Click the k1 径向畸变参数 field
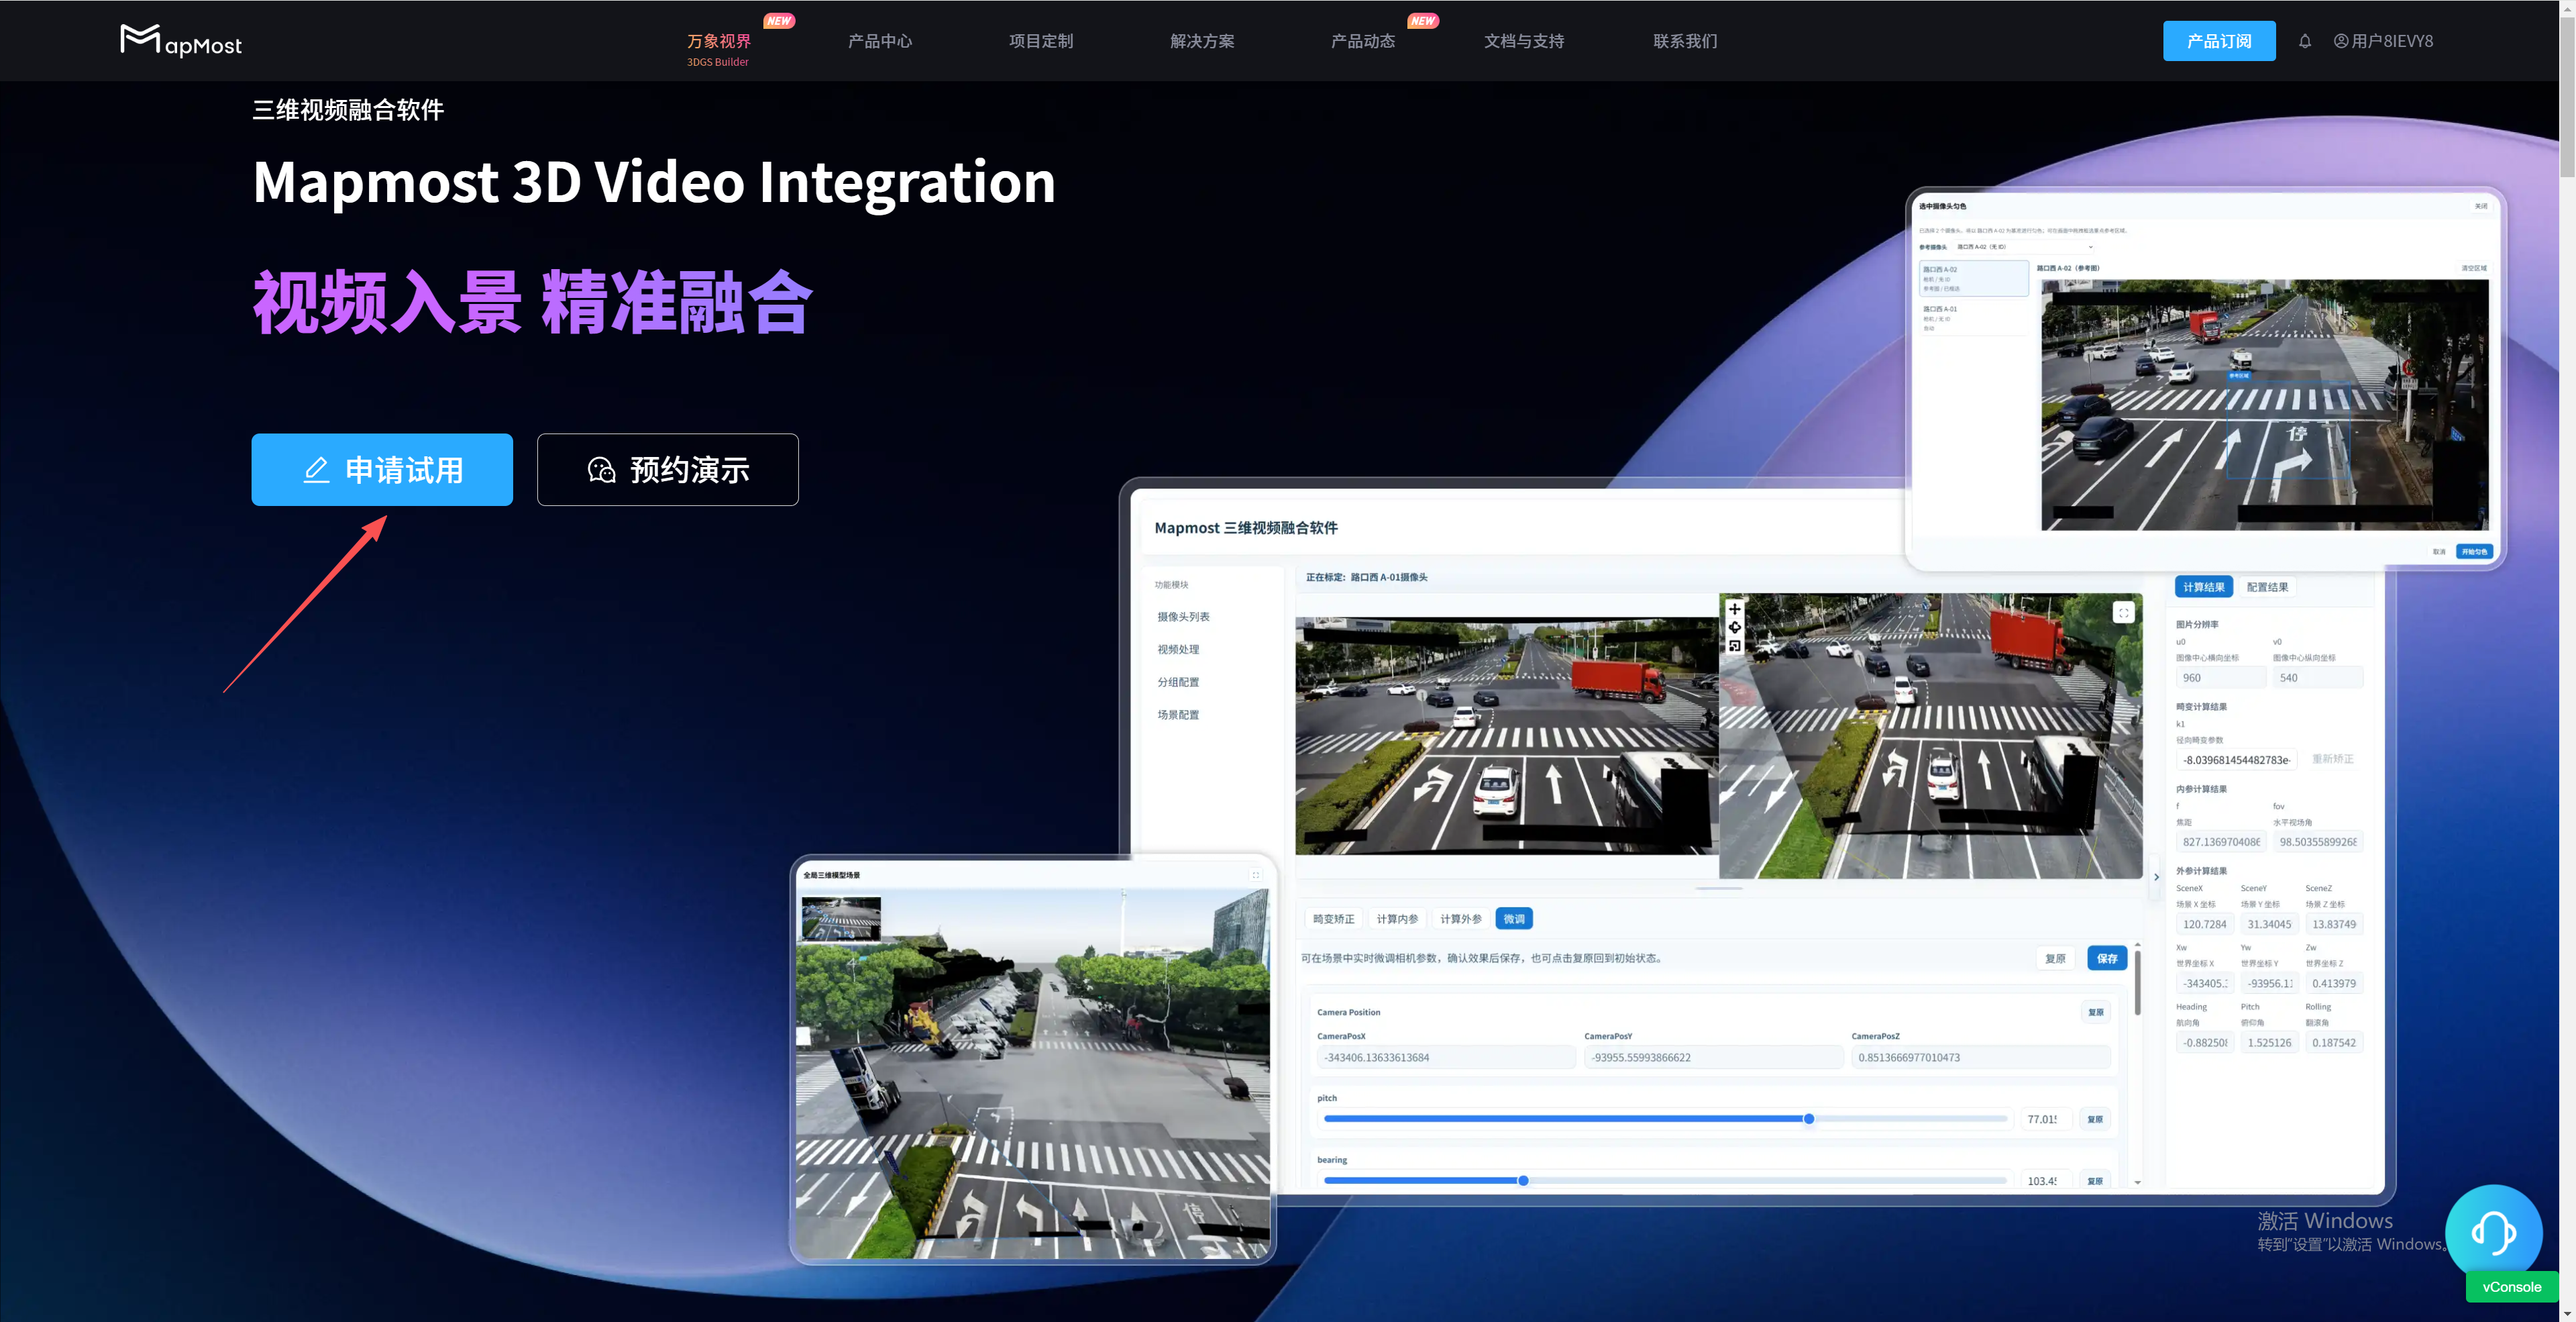The image size is (2576, 1322). (x=2237, y=759)
